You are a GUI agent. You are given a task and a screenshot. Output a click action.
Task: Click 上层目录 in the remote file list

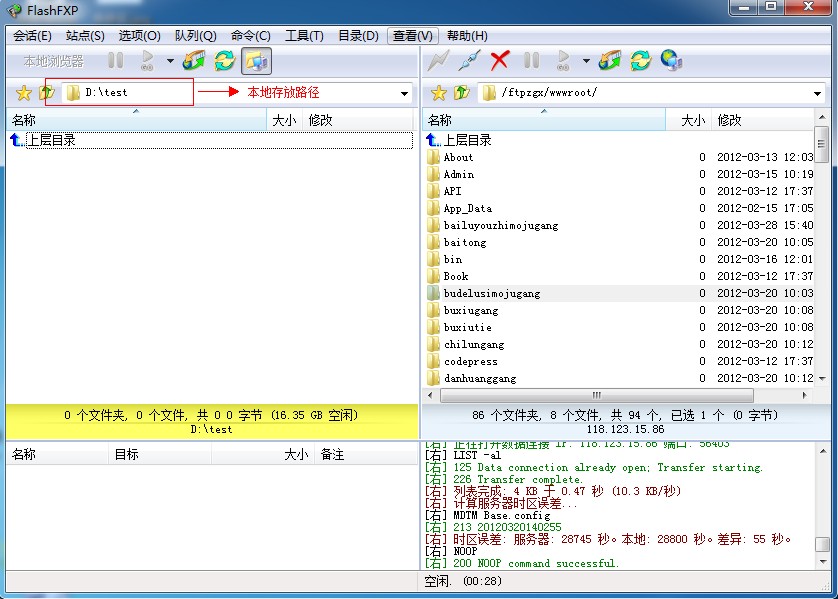pyautogui.click(x=467, y=140)
